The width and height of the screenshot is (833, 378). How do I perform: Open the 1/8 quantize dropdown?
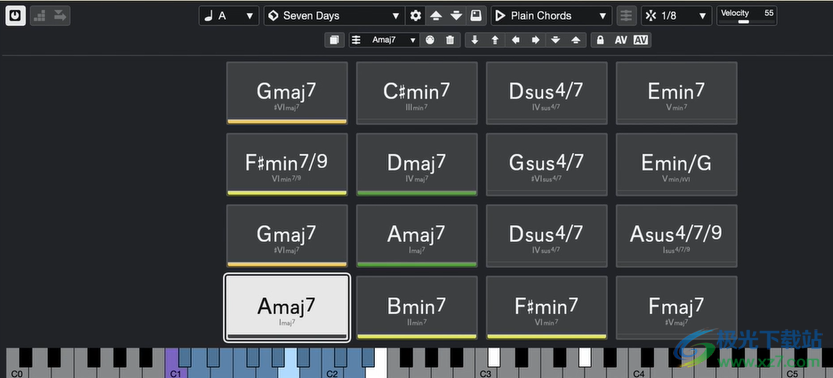(x=676, y=16)
